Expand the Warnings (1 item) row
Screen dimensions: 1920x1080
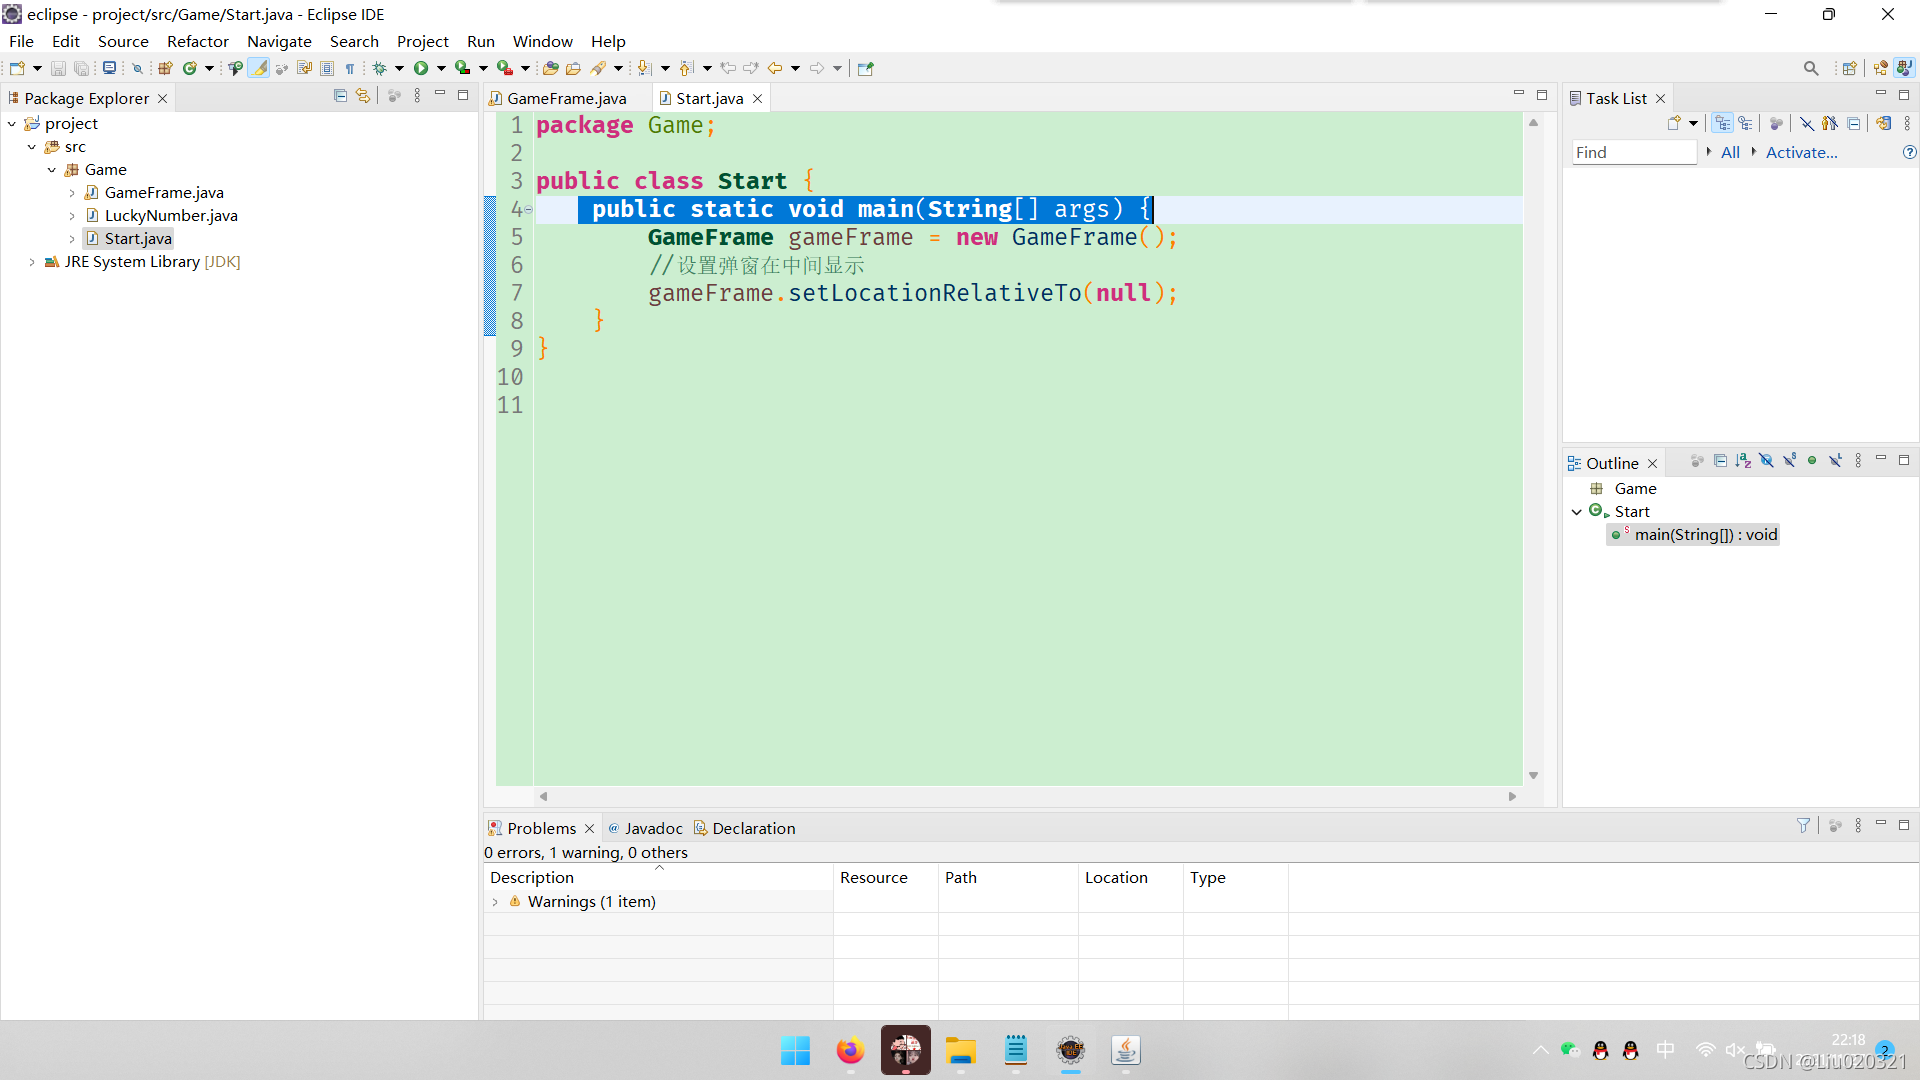[495, 902]
